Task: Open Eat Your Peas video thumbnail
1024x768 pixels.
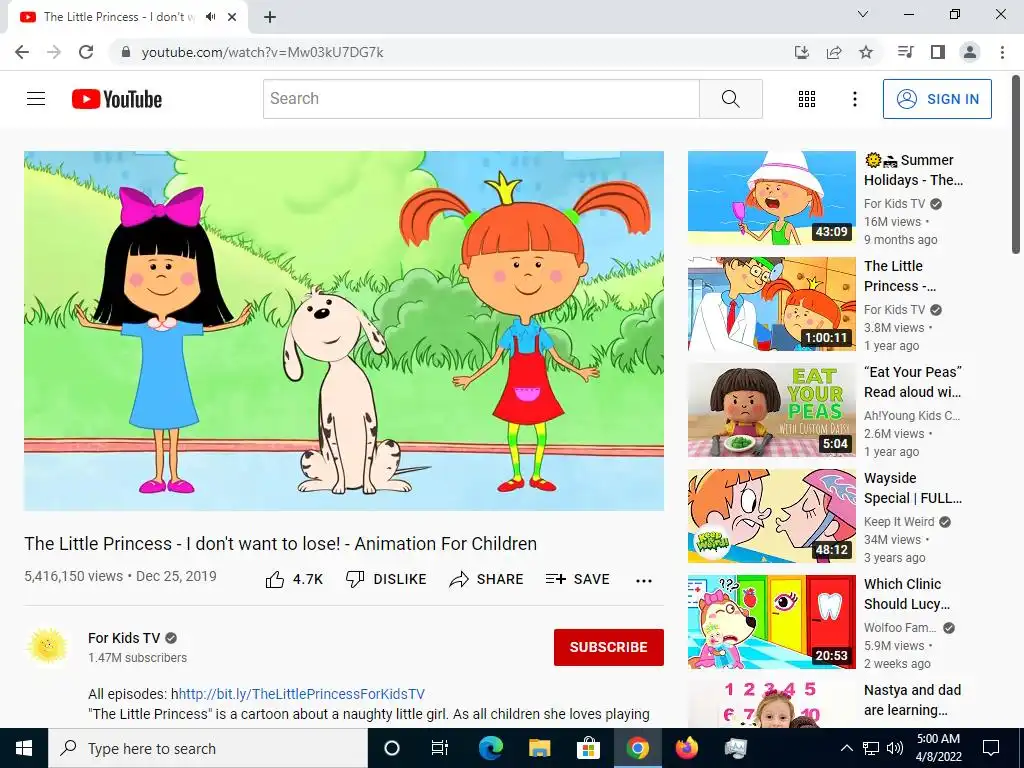Action: (x=771, y=410)
